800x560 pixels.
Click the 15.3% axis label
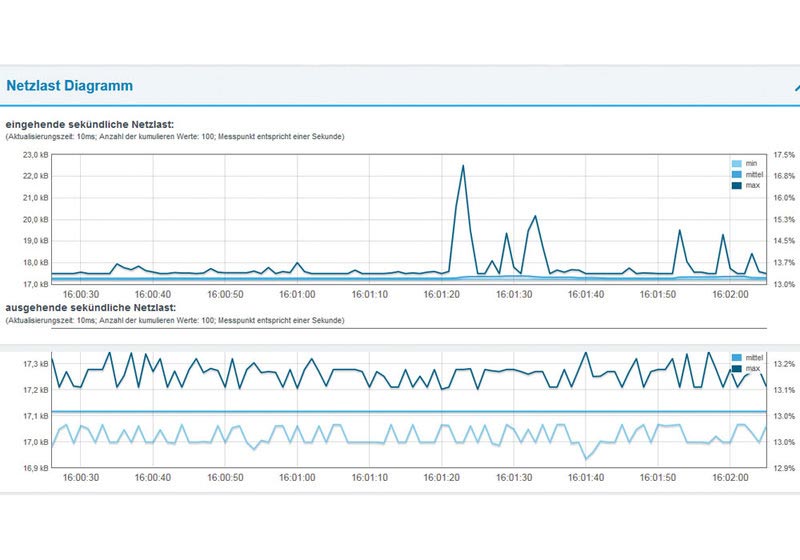(784, 220)
